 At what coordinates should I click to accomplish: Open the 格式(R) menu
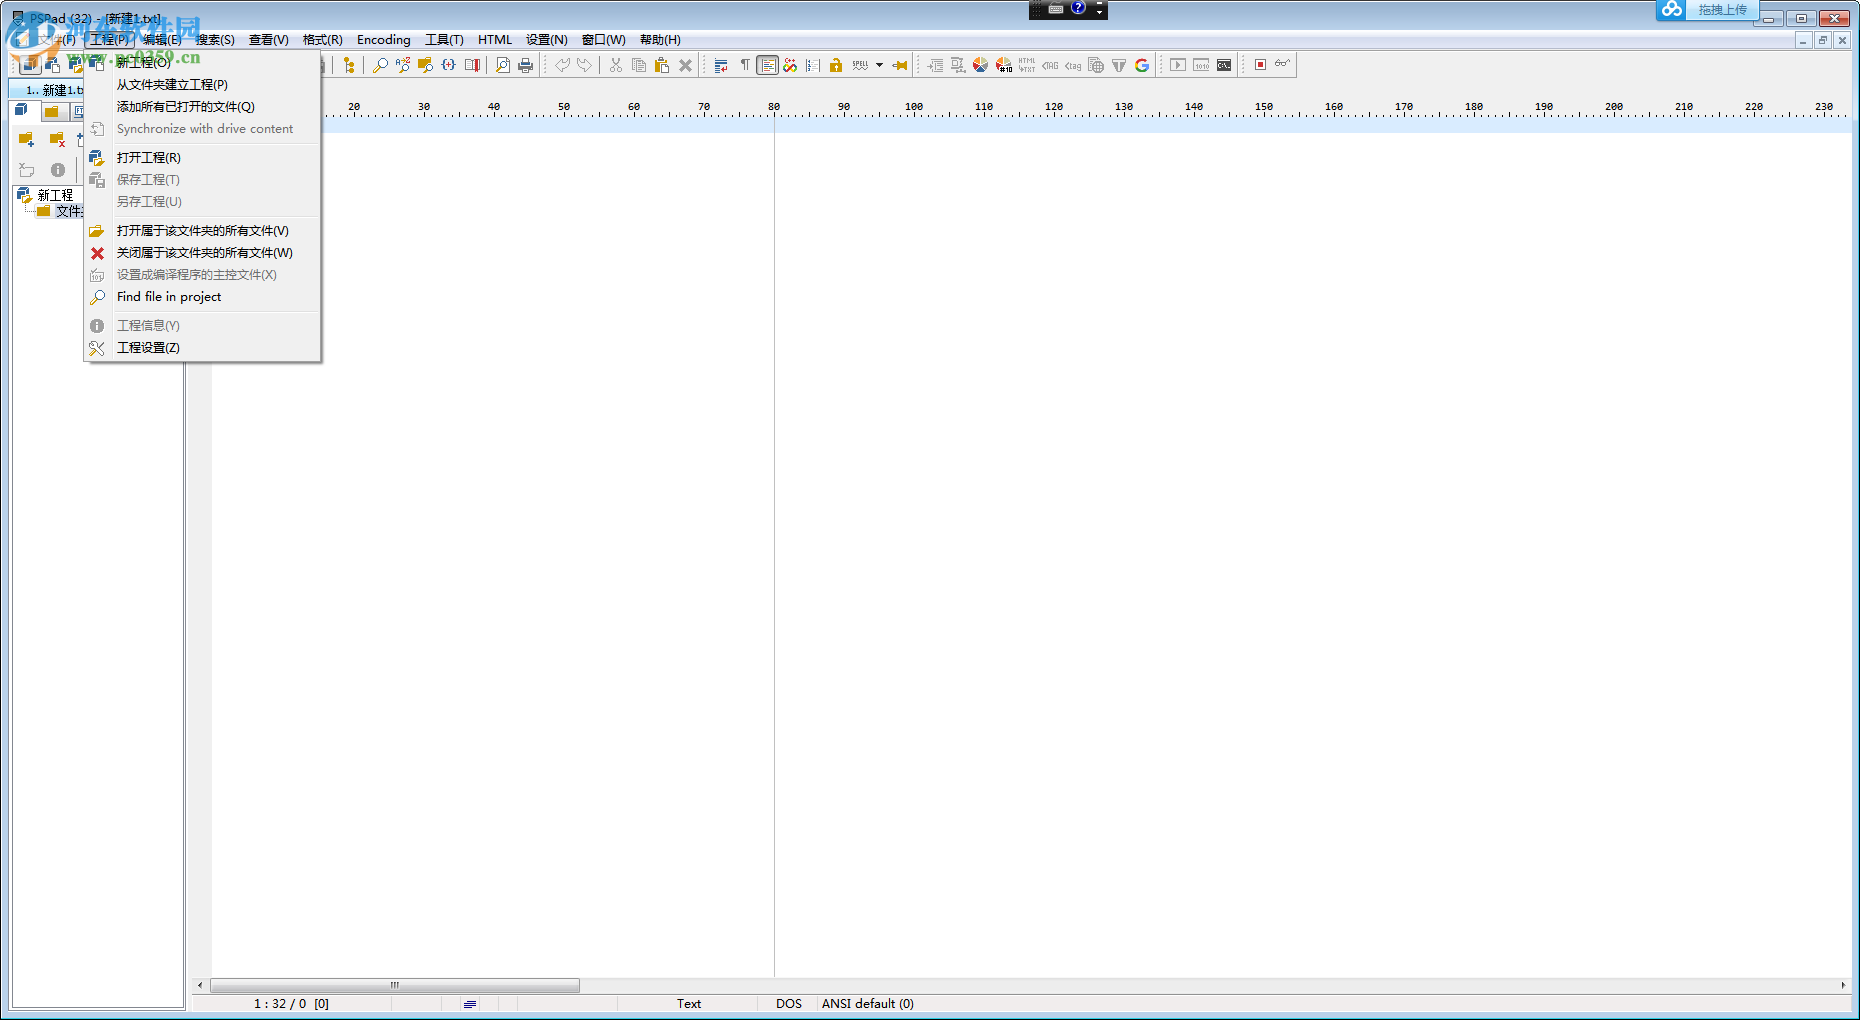[x=323, y=40]
